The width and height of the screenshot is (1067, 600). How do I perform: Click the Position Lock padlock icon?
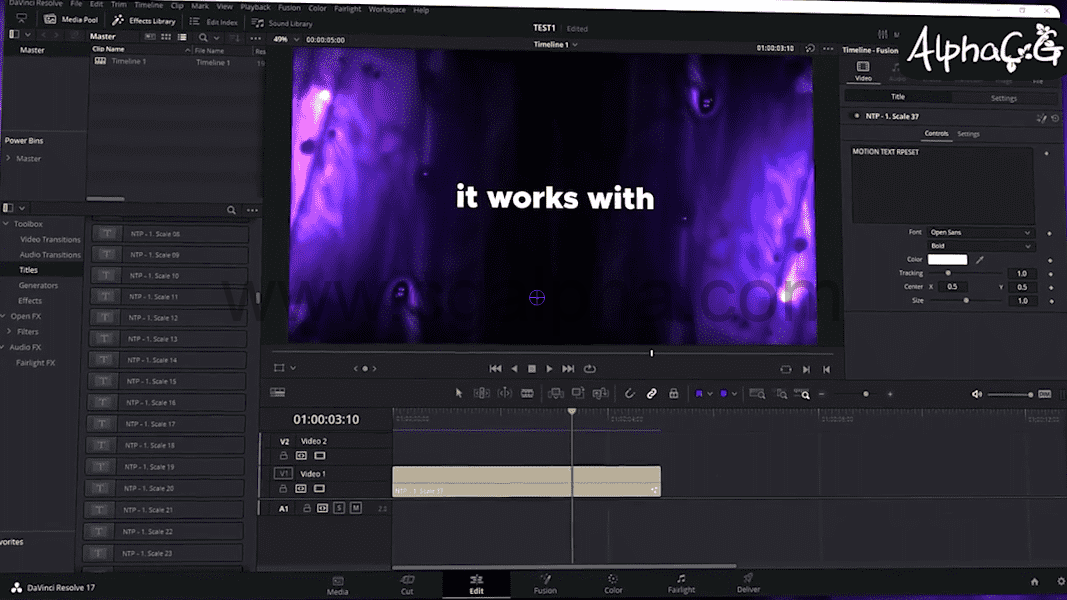tap(673, 394)
